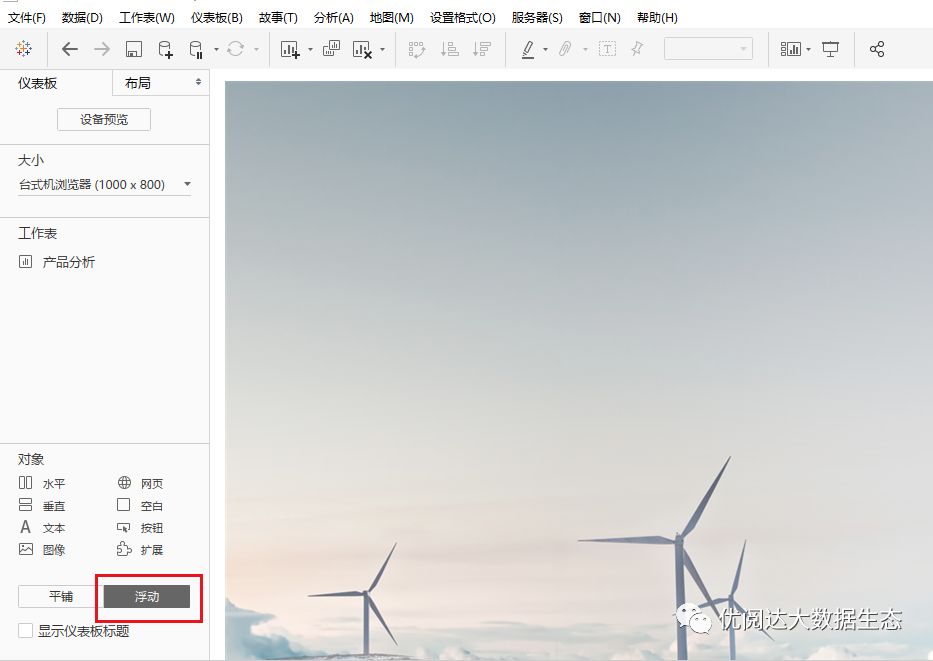Select the 扩展 extension object

(140, 549)
